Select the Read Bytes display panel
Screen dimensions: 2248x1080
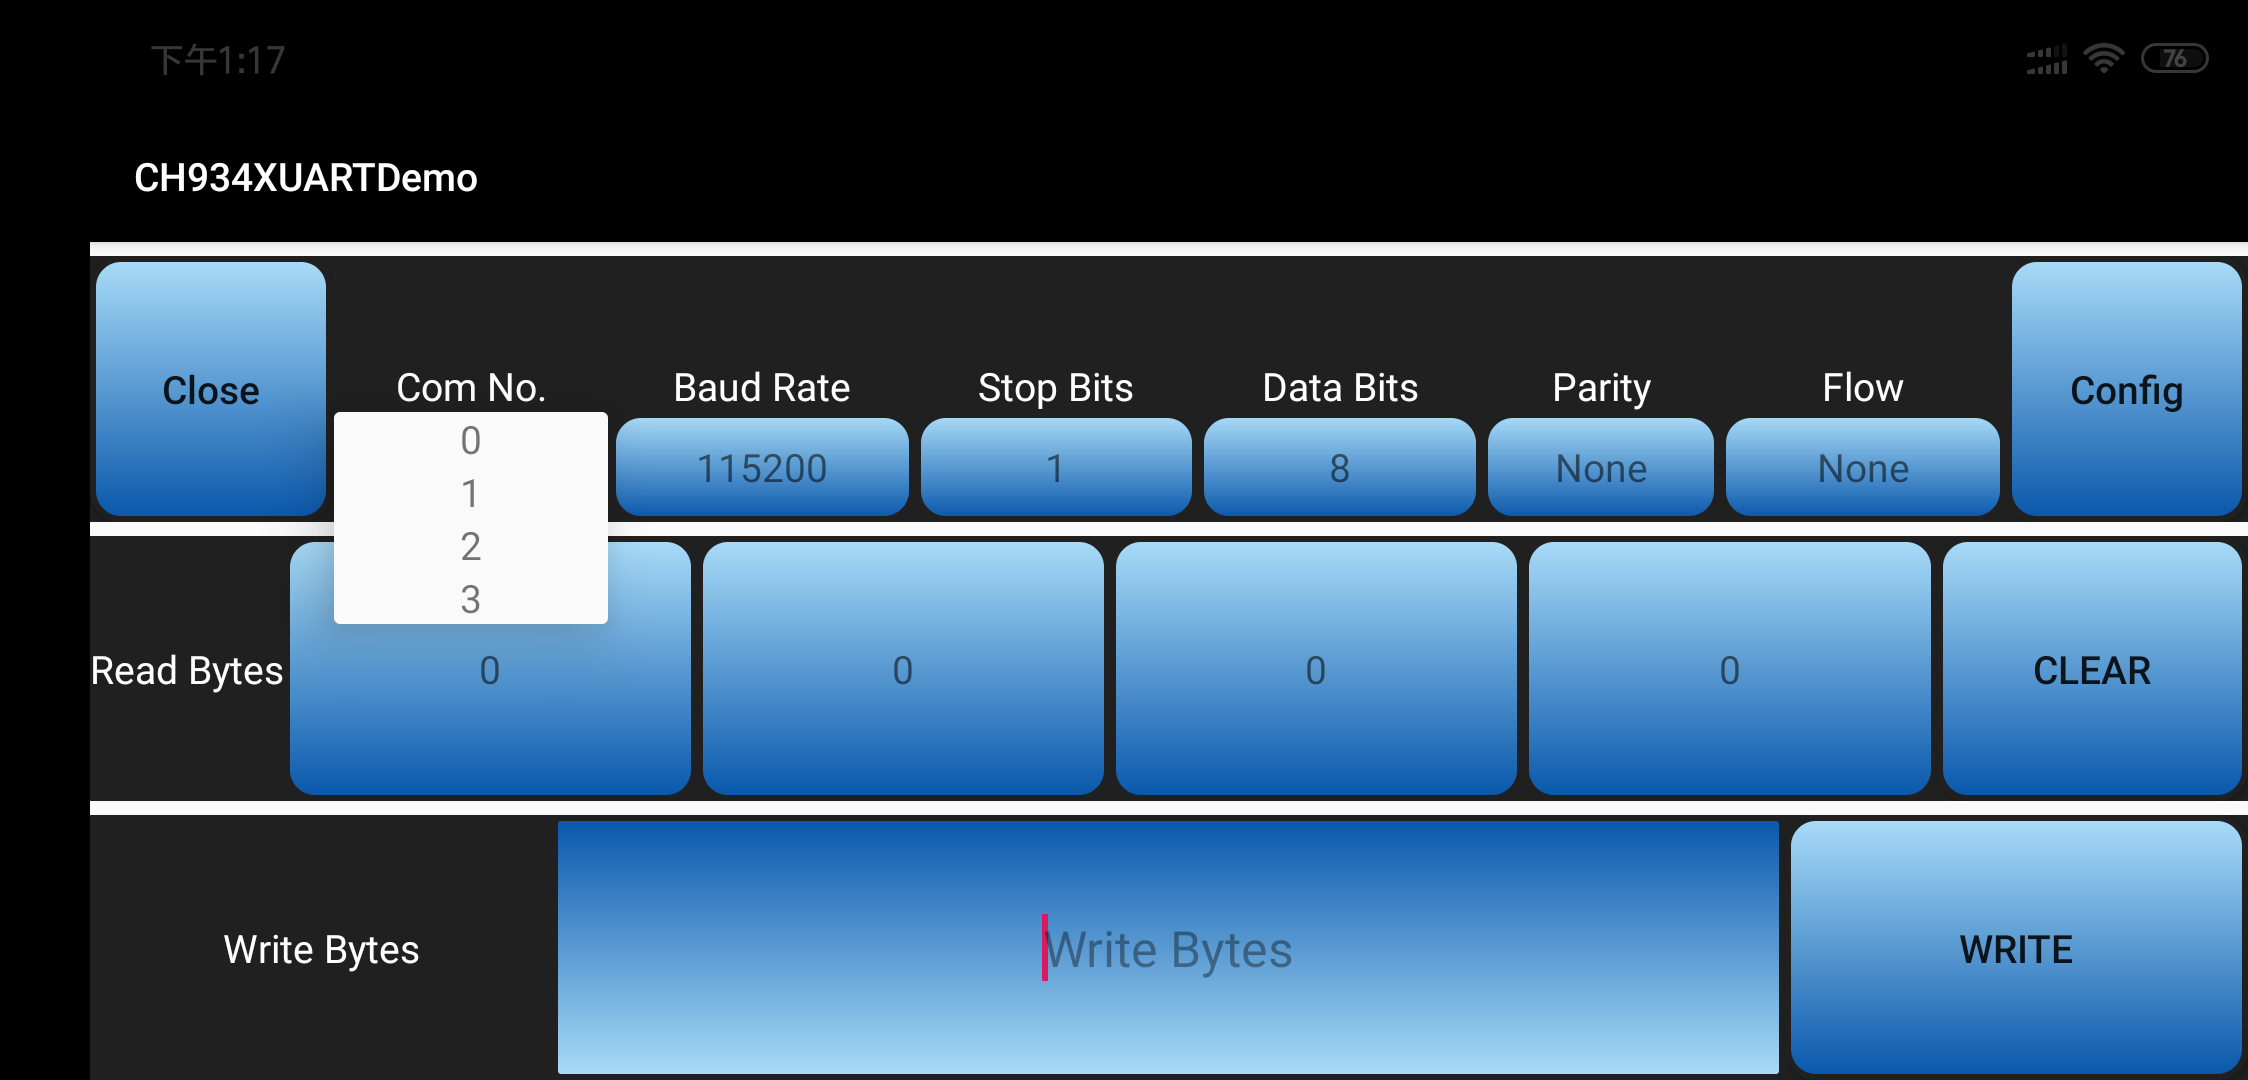pyautogui.click(x=489, y=670)
